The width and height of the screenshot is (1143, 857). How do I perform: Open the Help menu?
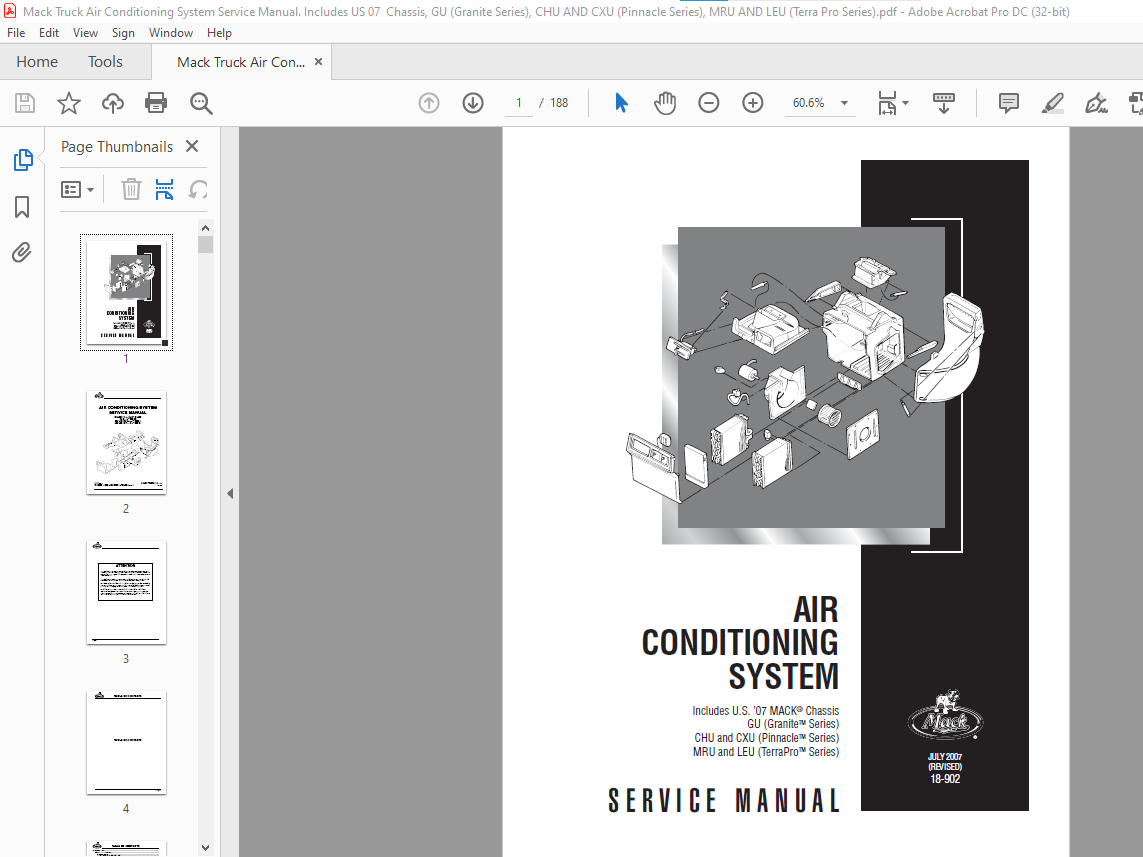(219, 33)
